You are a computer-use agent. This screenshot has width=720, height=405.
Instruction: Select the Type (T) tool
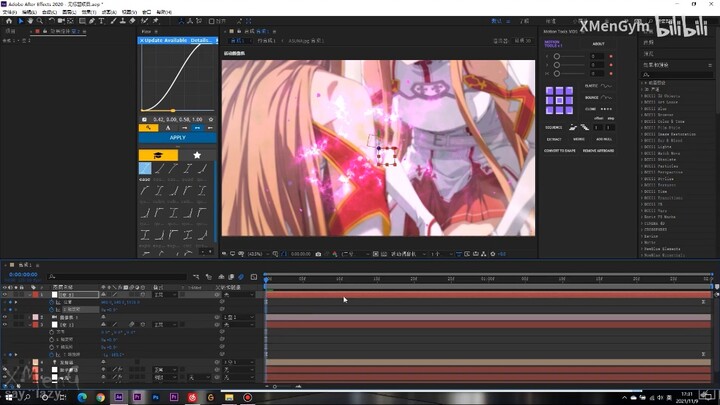(x=101, y=21)
